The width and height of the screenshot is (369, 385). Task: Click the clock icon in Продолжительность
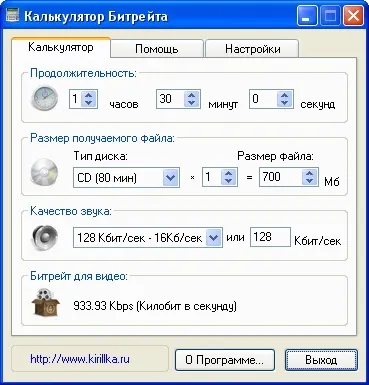tap(44, 98)
